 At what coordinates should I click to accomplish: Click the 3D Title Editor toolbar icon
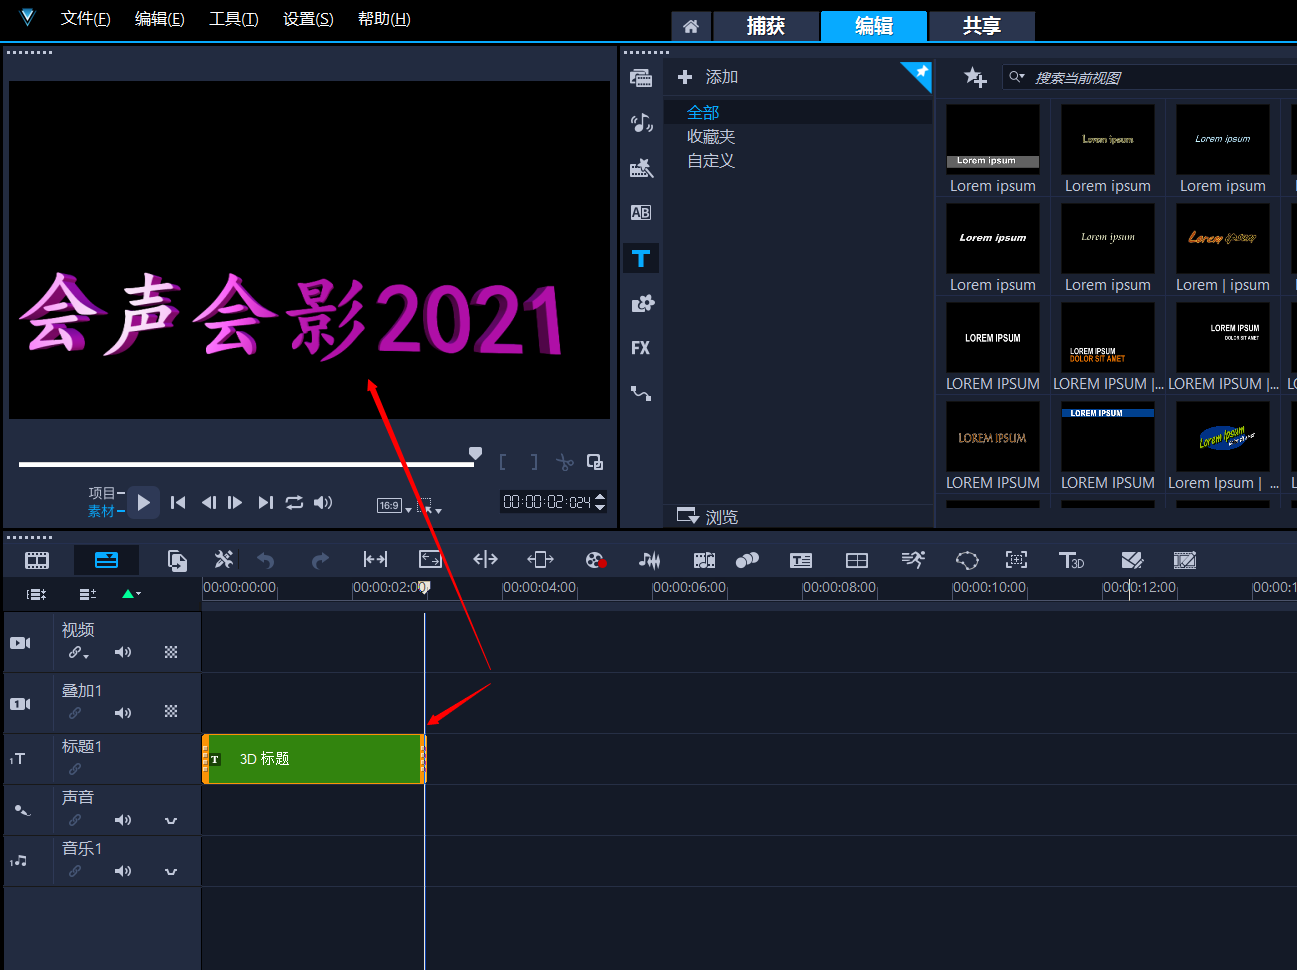(1071, 560)
